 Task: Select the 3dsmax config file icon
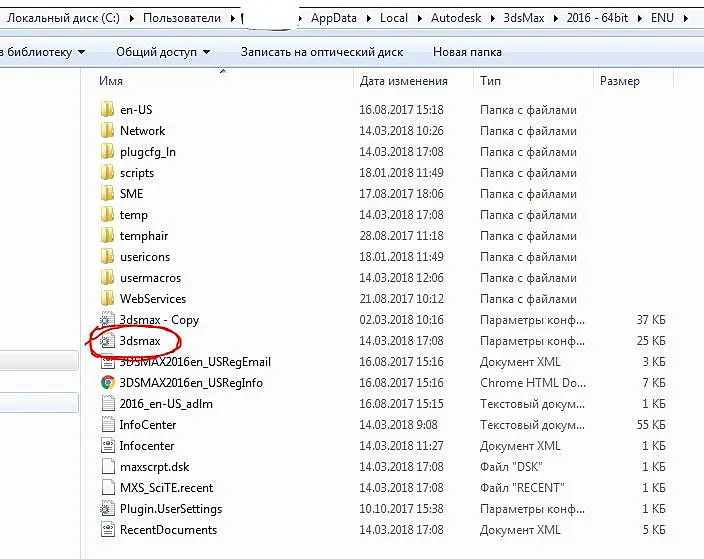[x=107, y=341]
